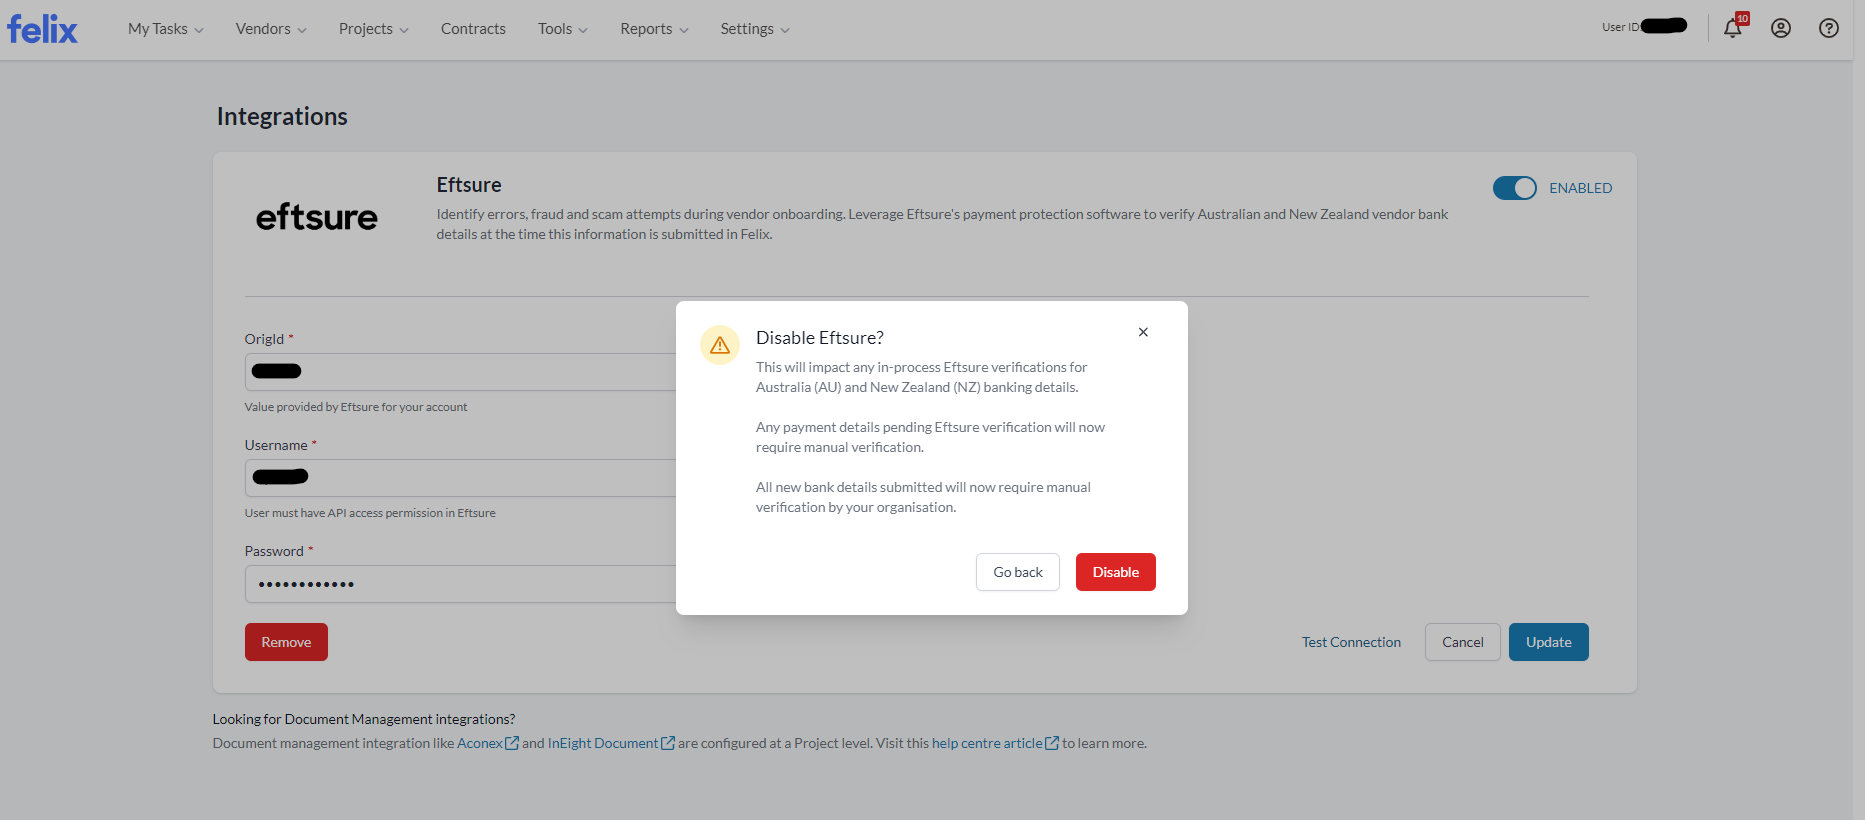Click the User ID text
The height and width of the screenshot is (820, 1865).
(1620, 27)
